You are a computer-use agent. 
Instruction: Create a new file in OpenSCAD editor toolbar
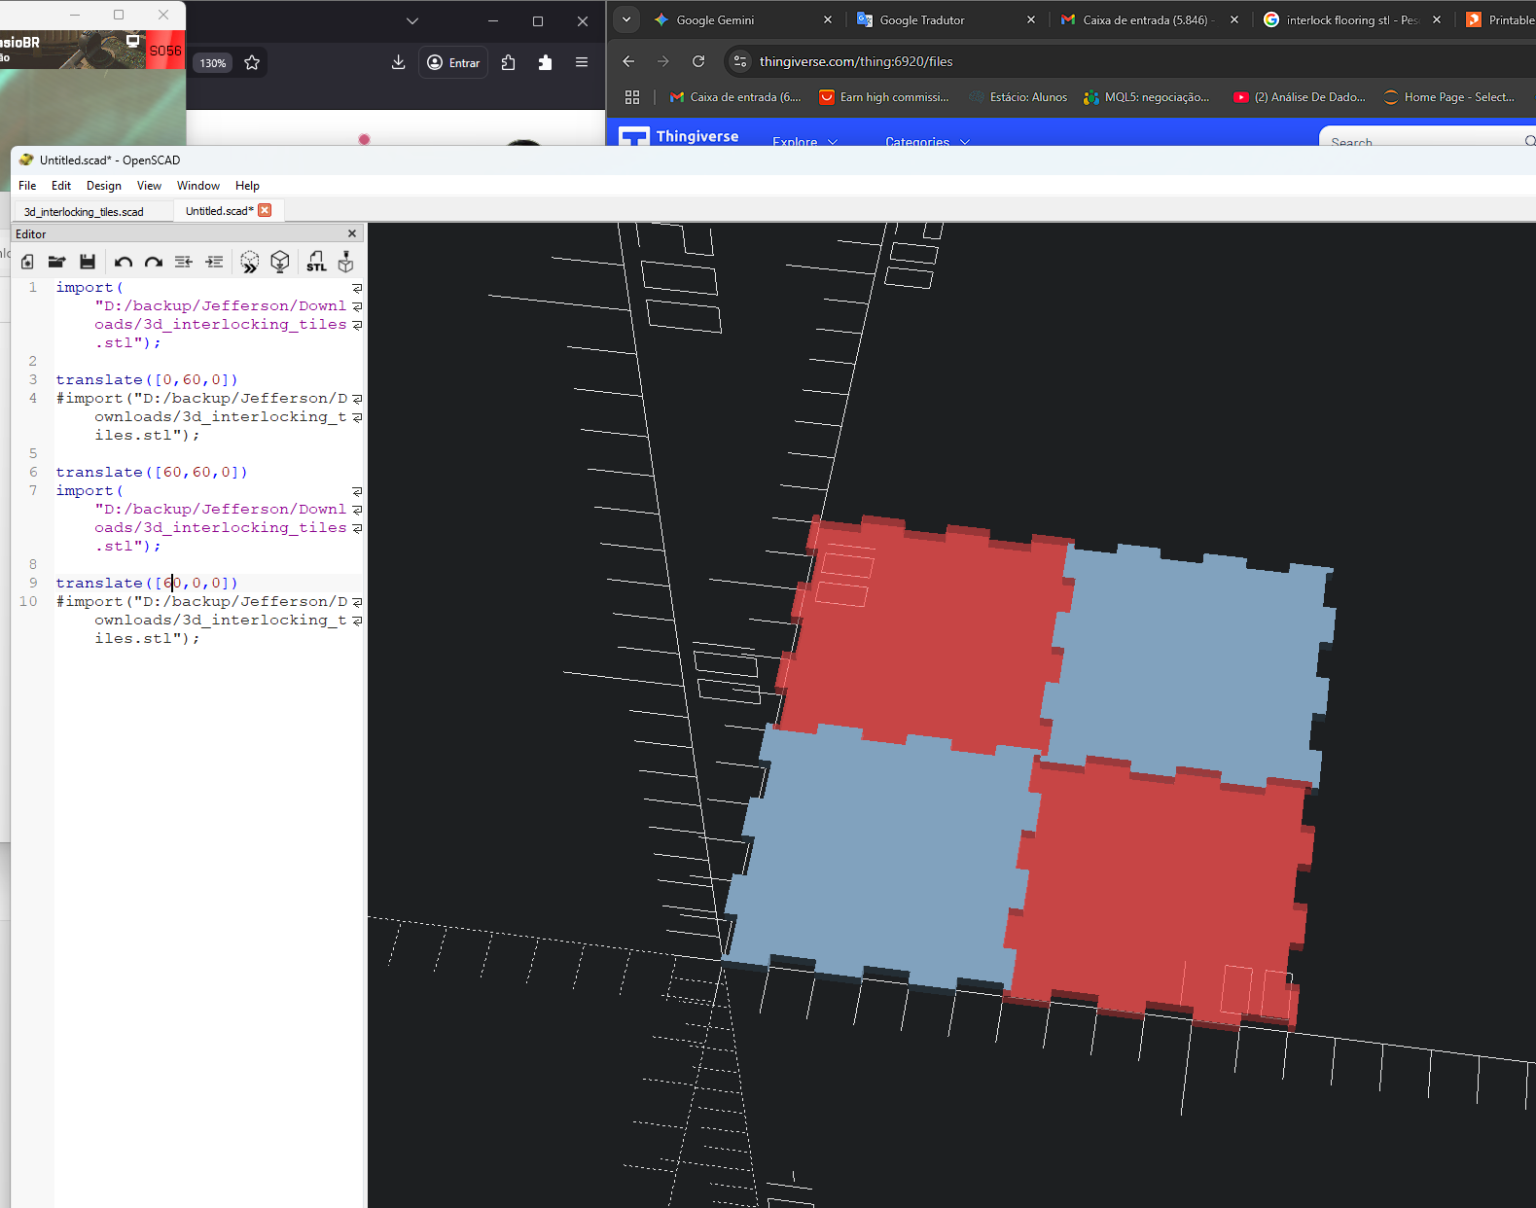click(x=27, y=262)
